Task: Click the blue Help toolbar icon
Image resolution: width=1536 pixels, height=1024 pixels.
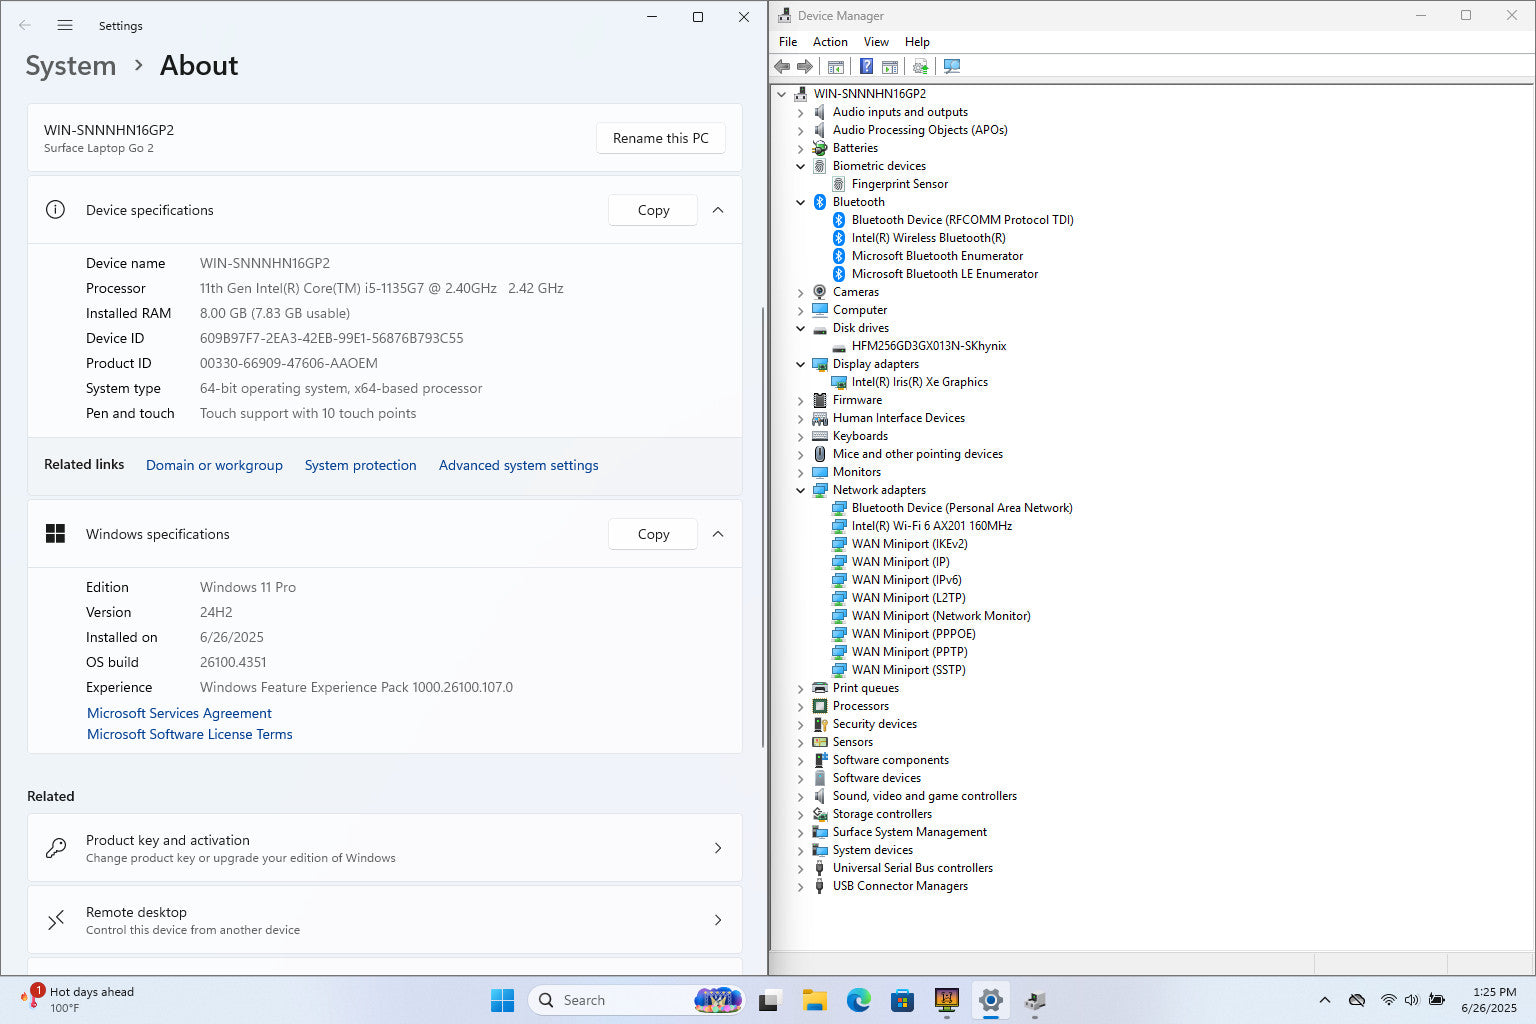Action: [x=866, y=66]
